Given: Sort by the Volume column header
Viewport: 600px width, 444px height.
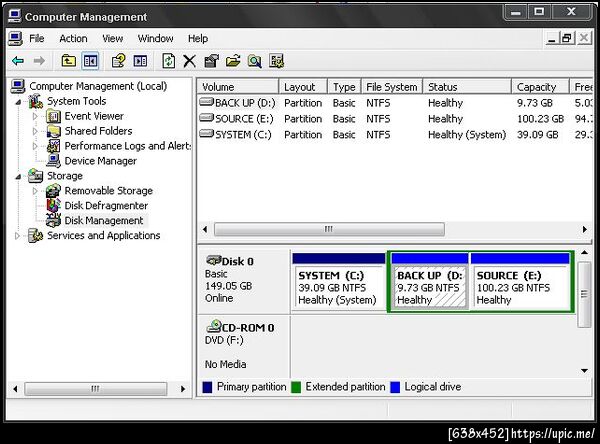Looking at the screenshot, I should [x=238, y=87].
